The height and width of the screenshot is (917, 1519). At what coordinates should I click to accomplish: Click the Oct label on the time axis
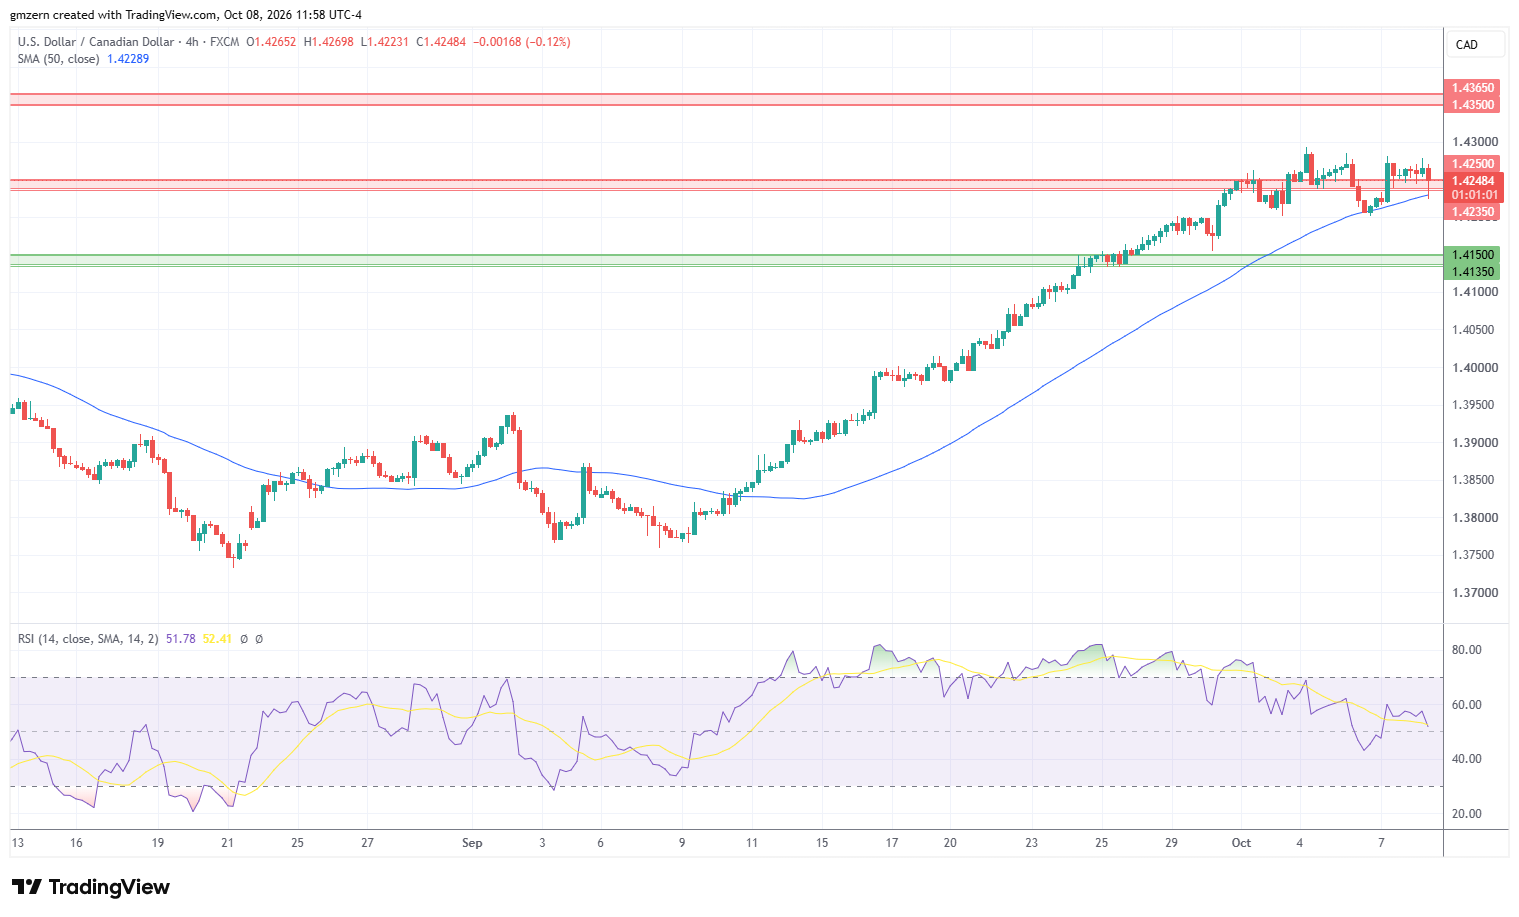point(1241,843)
